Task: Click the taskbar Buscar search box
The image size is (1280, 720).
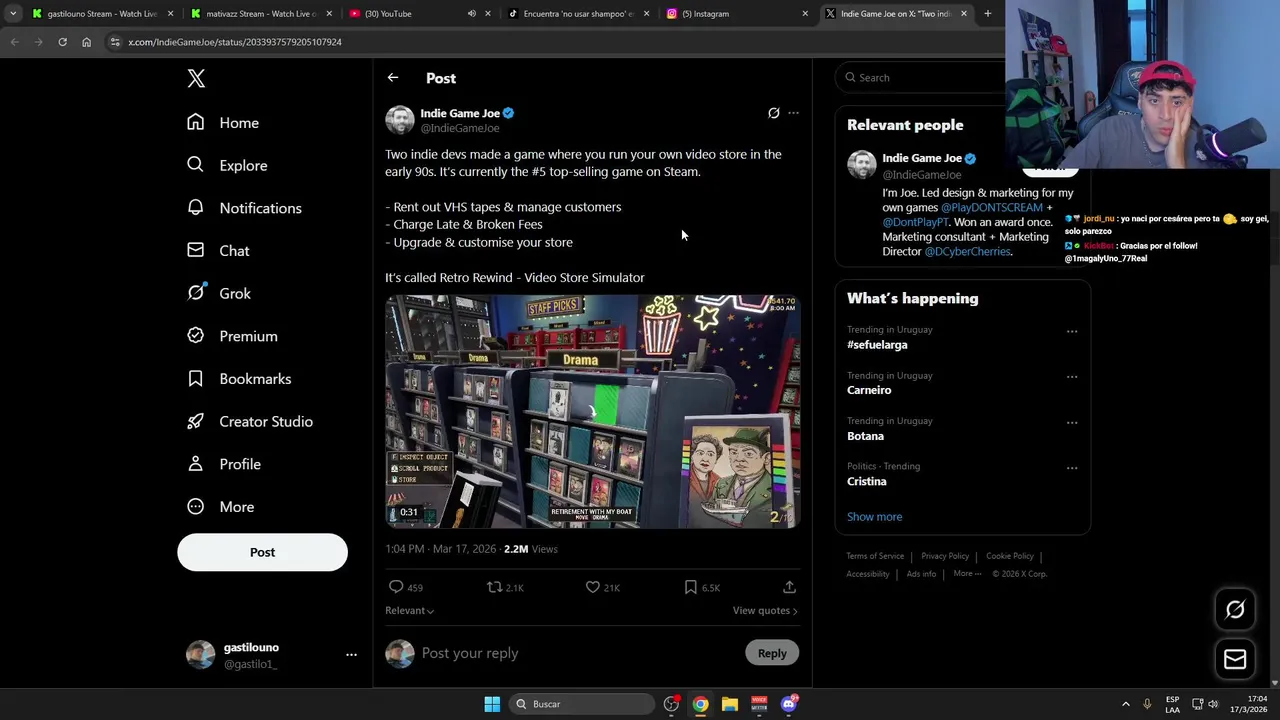Action: click(581, 704)
